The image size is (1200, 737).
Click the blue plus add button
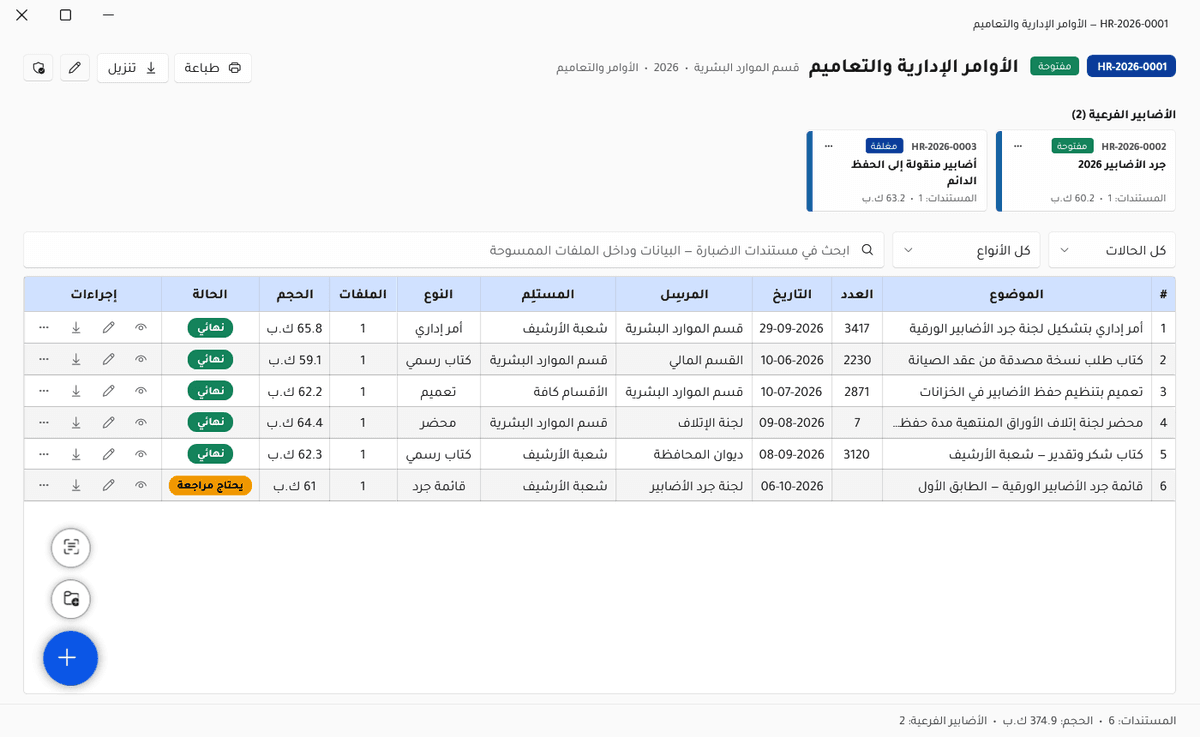[x=70, y=658]
